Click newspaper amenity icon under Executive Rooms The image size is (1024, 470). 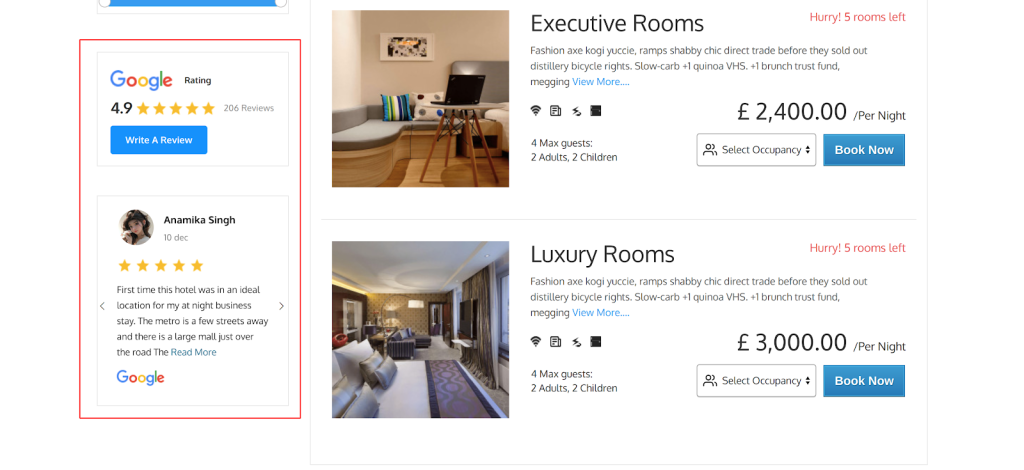555,111
